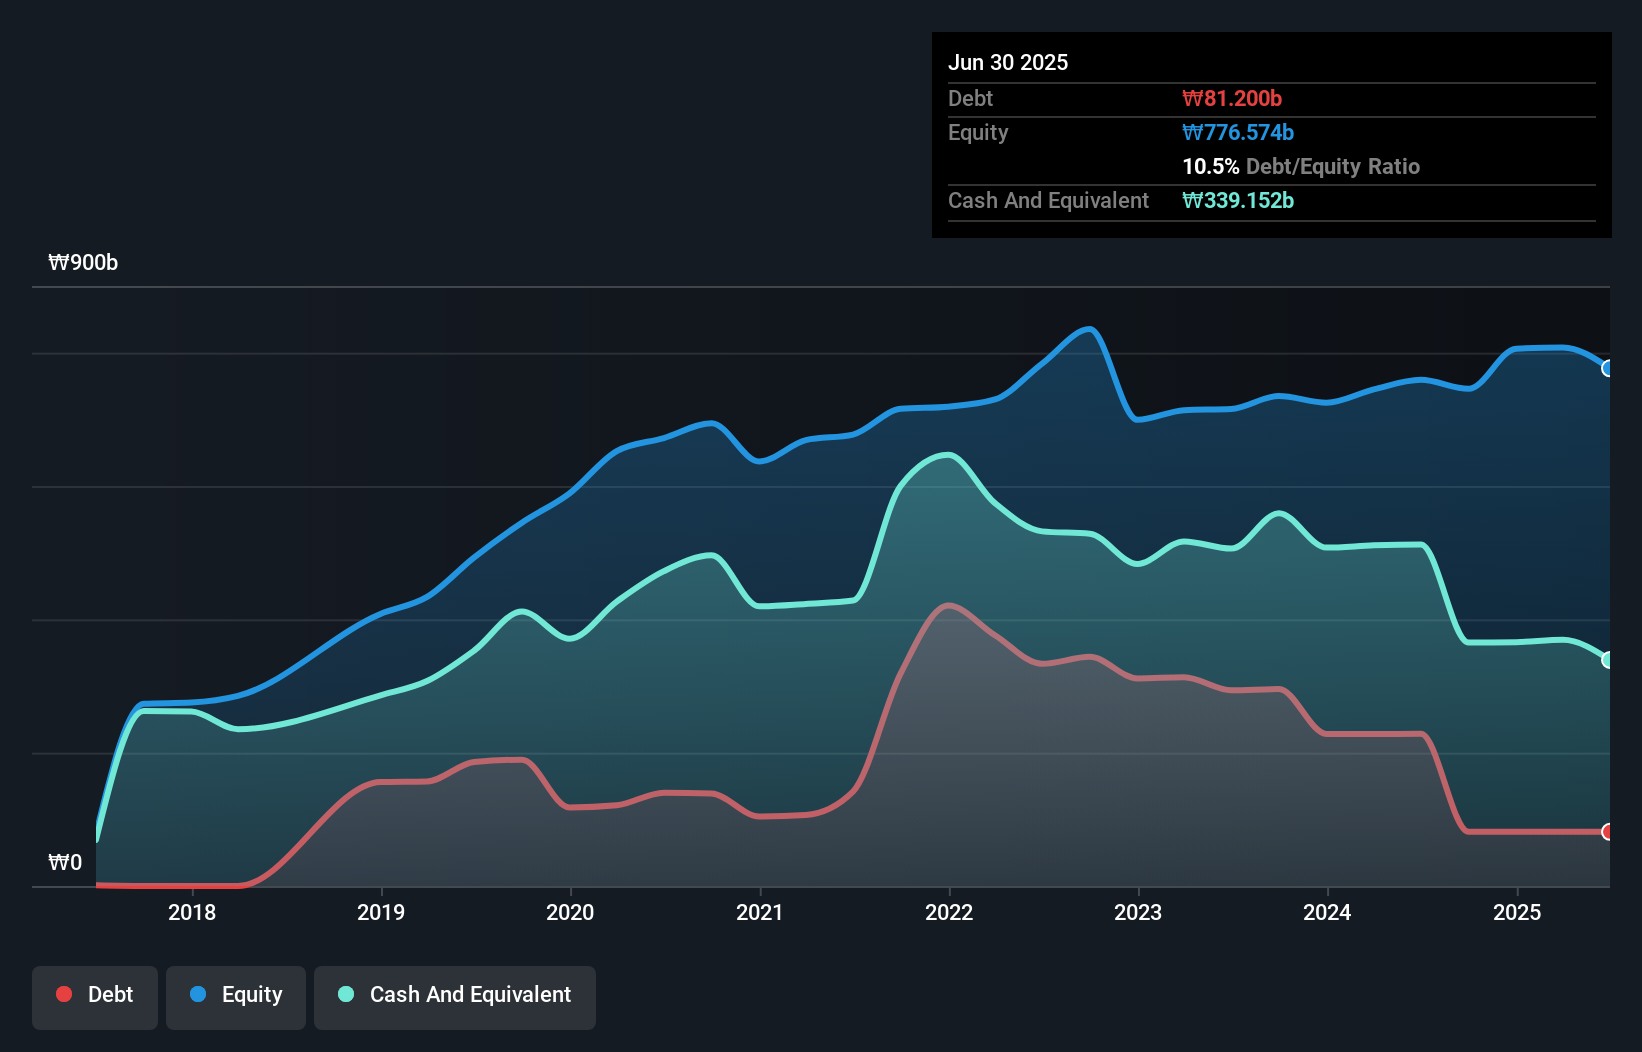Expand the Jun 30 2025 tooltip header
The height and width of the screenshot is (1052, 1642).
pyautogui.click(x=1009, y=62)
